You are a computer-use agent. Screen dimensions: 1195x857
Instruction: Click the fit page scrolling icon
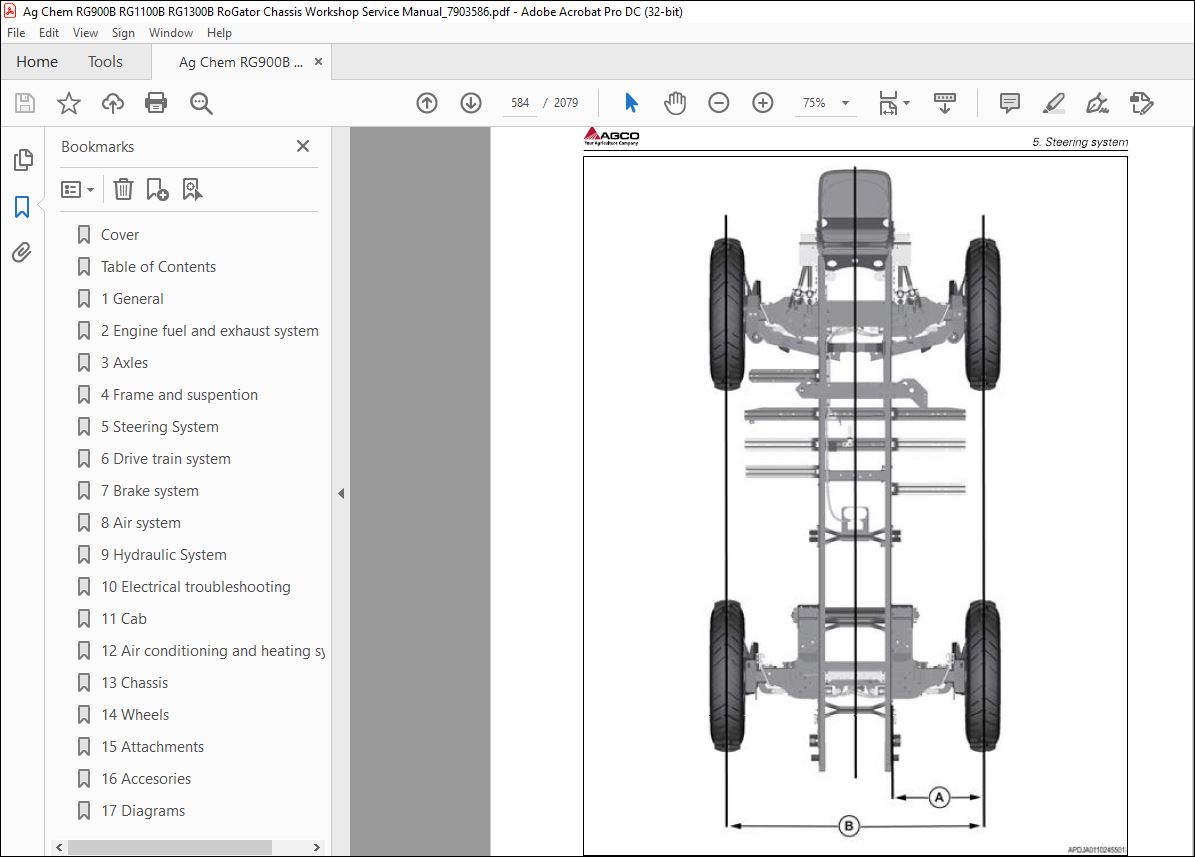pyautogui.click(x=889, y=103)
